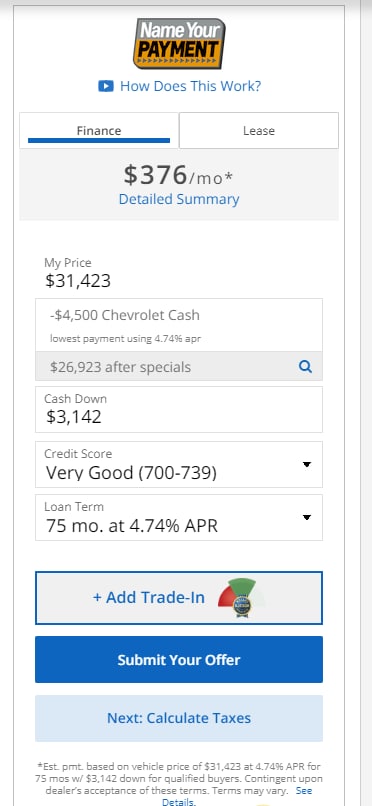Screen dimensions: 372x806
Task: Select the -$4,500 Chevrolet Cash special
Action: [x=179, y=325]
